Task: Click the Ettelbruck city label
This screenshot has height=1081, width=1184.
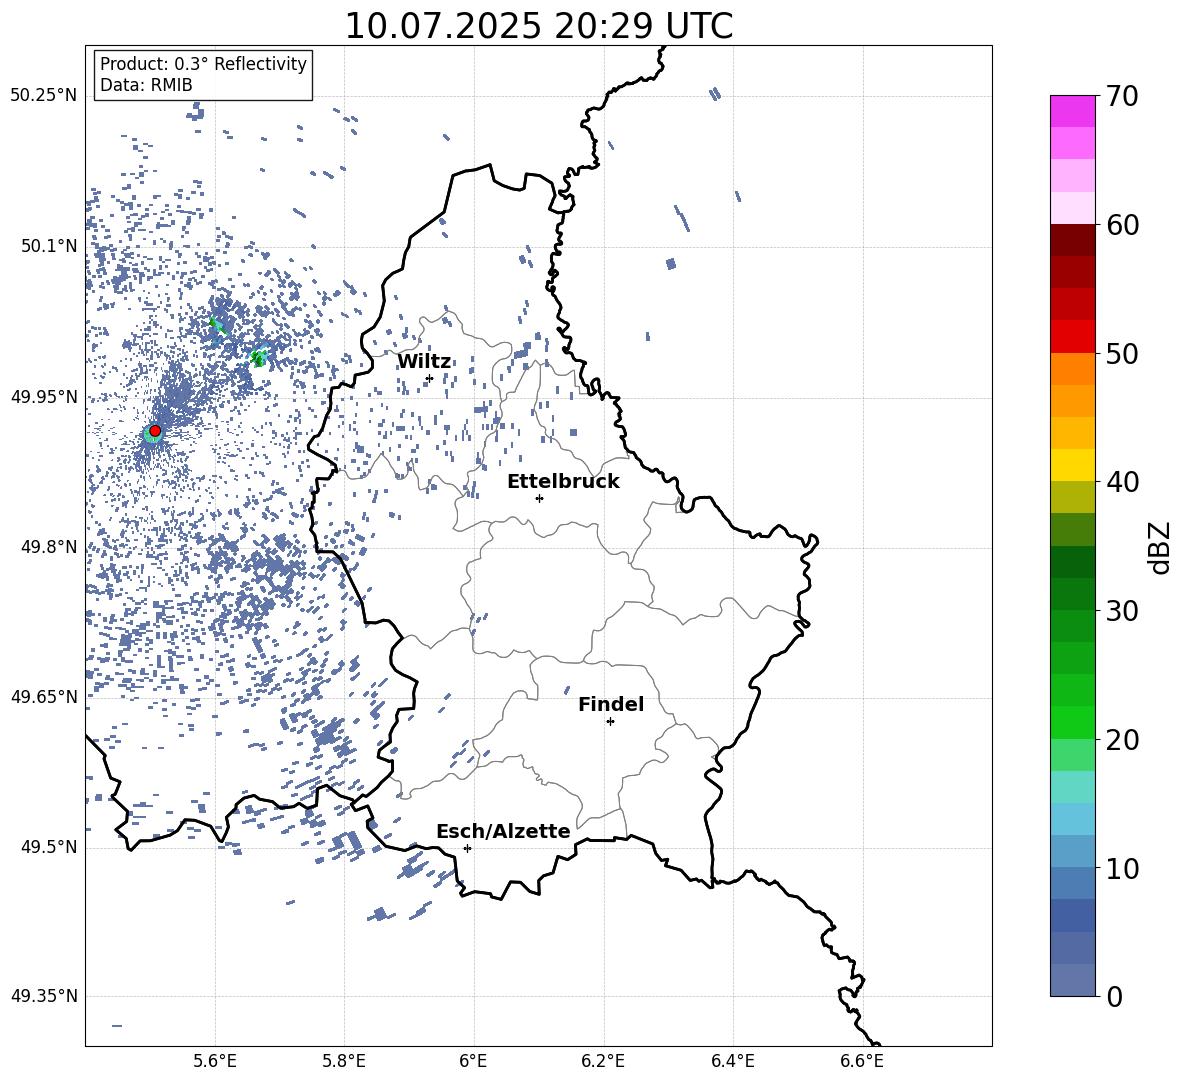Action: 563,482
